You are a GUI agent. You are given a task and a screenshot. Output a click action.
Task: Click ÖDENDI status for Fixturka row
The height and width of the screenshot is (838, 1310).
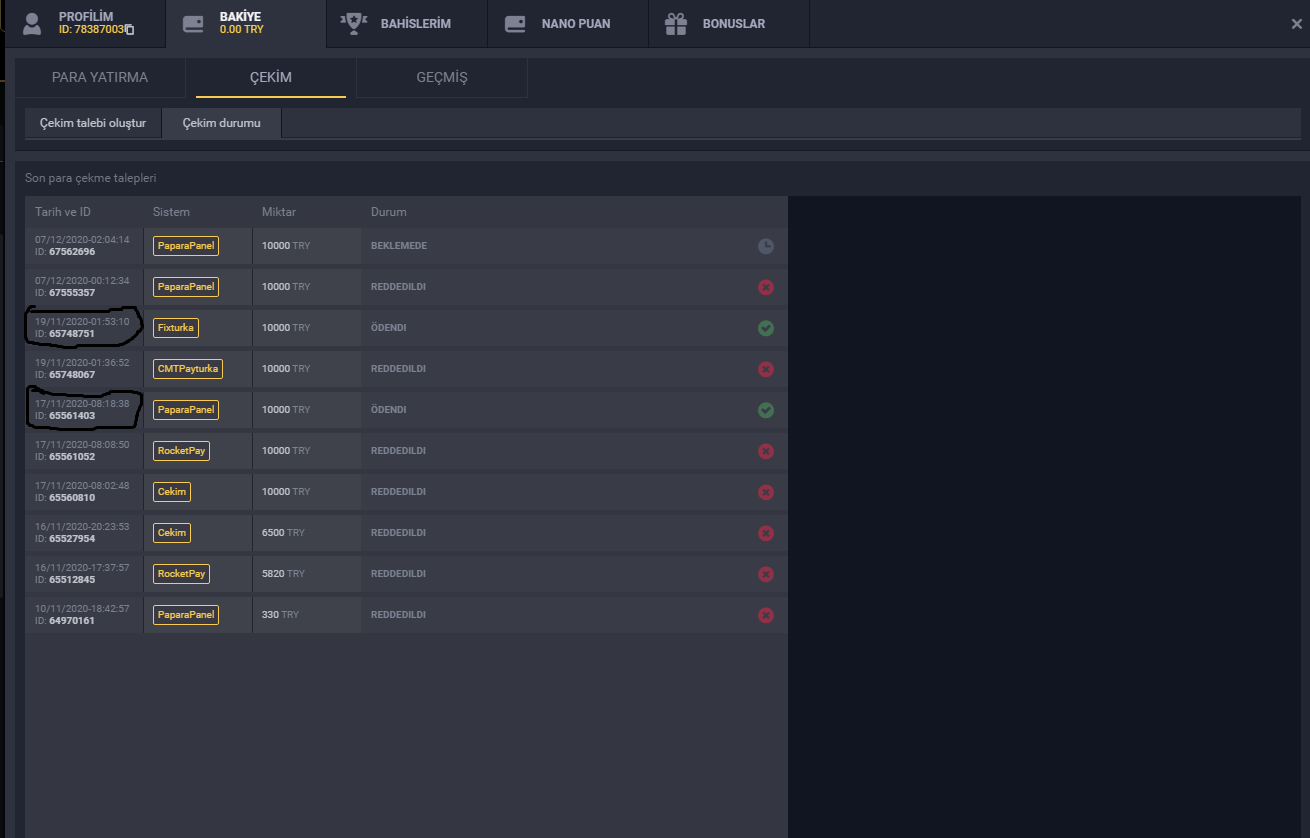click(389, 328)
